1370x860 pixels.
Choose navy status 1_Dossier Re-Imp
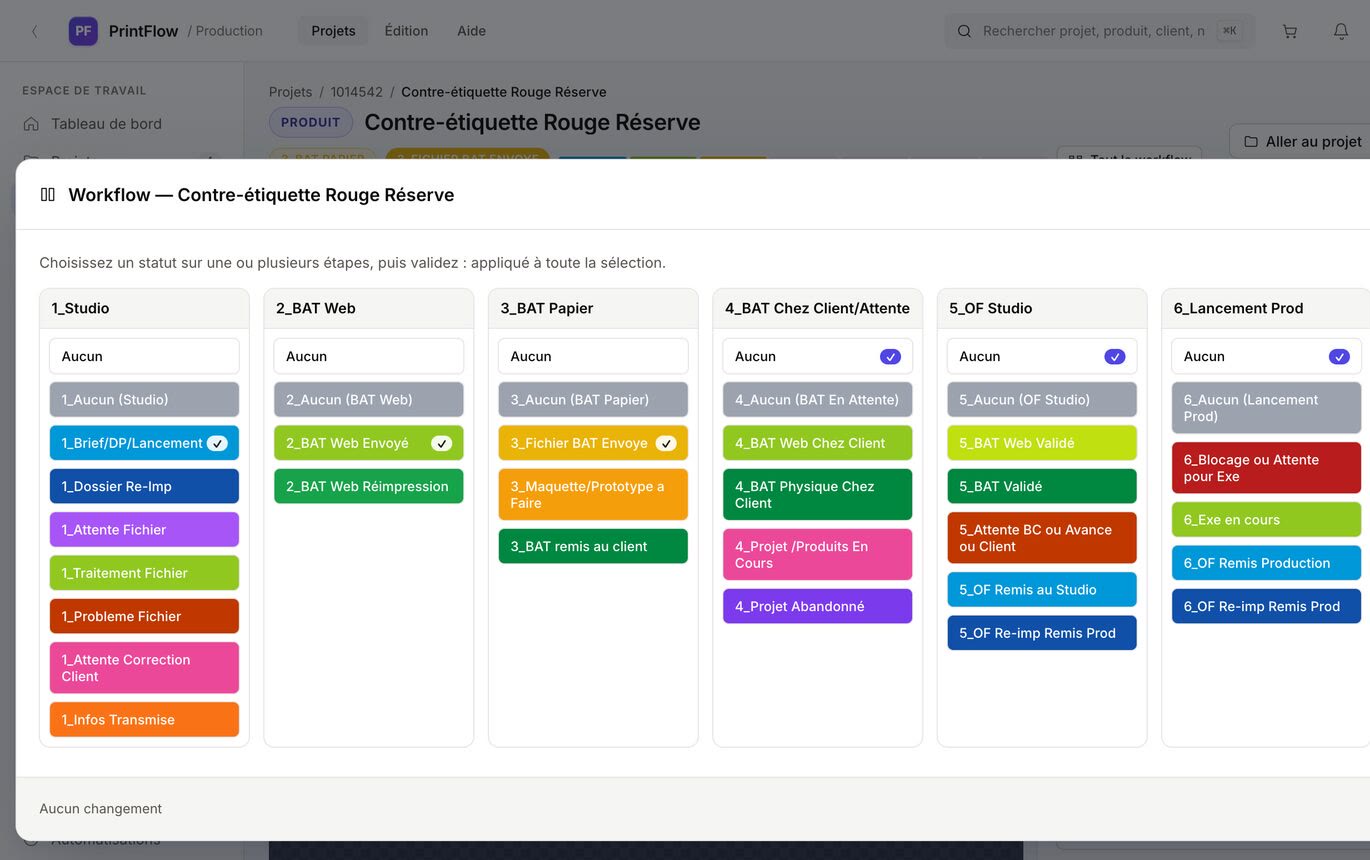click(x=144, y=486)
